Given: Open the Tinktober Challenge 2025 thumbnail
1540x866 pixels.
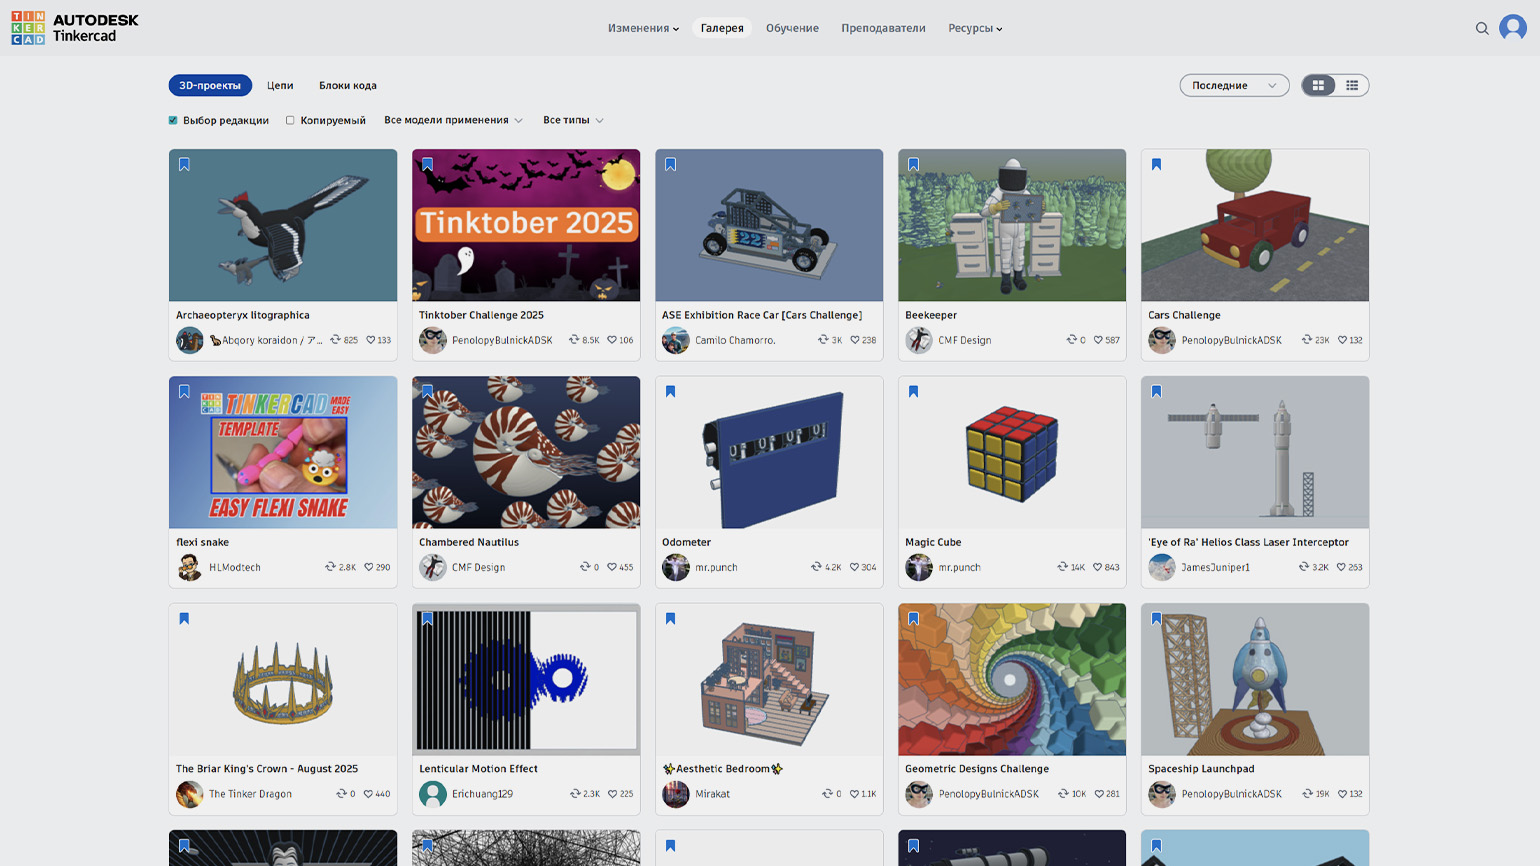Looking at the screenshot, I should click(x=526, y=225).
